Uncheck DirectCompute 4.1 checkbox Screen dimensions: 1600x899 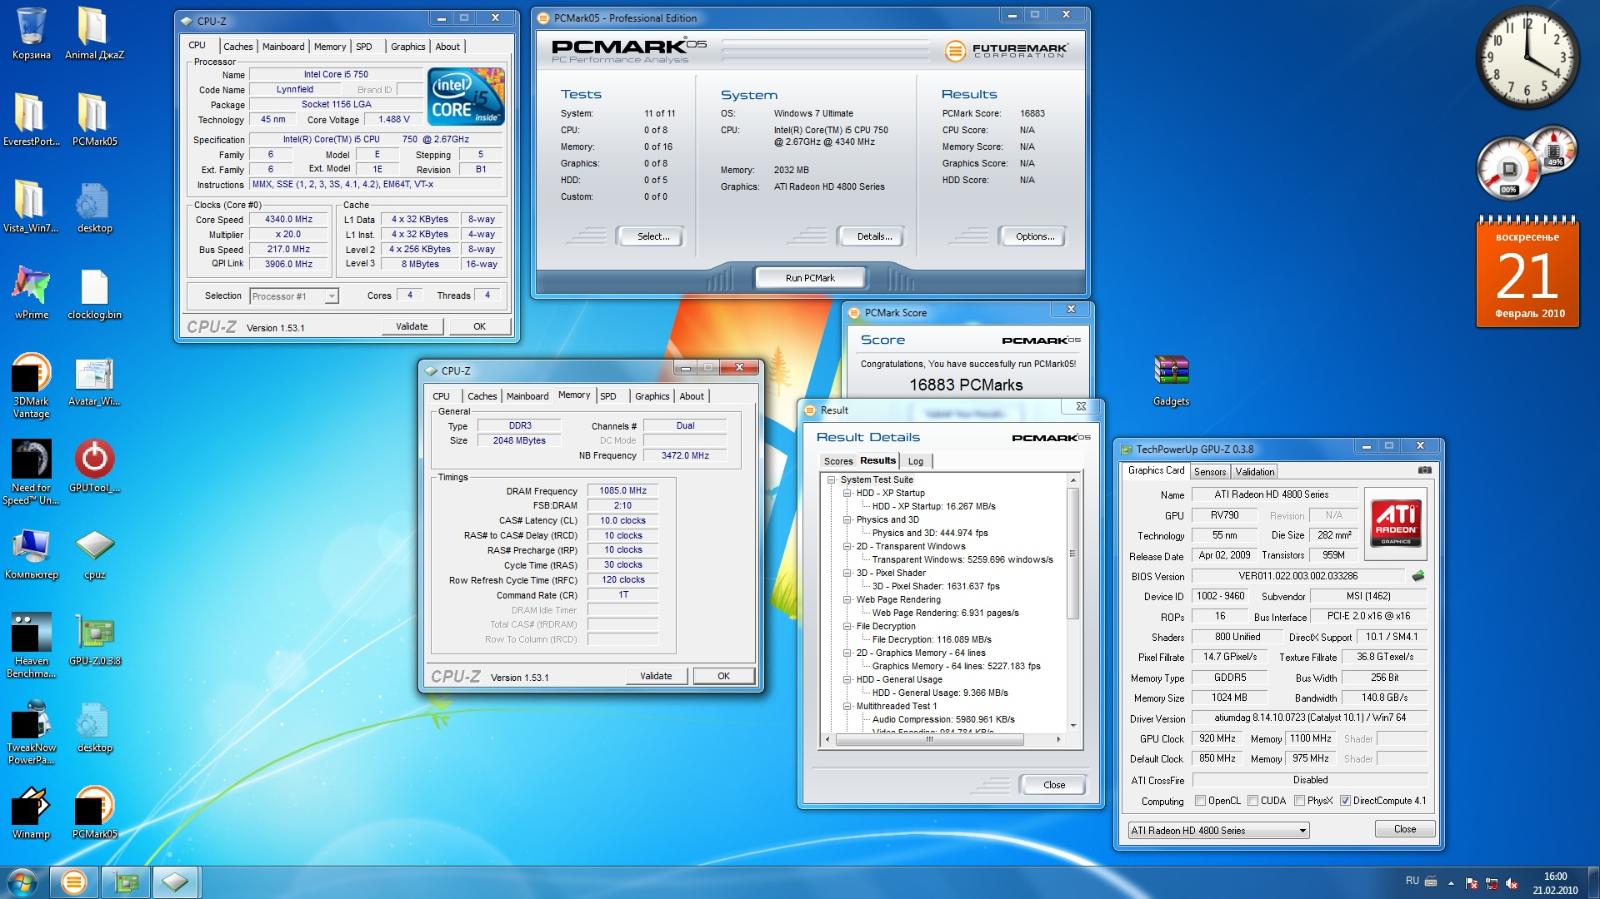pos(1345,800)
